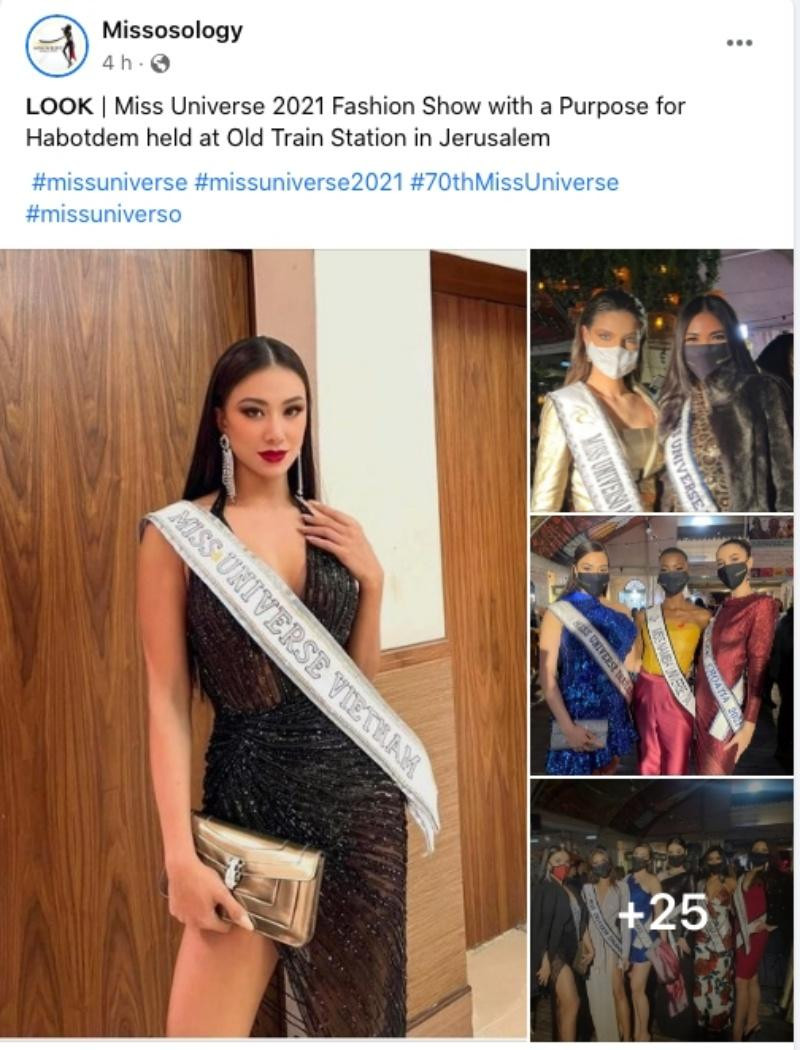Open the #missuniverse hashtag
The image size is (800, 1050).
pos(109,182)
